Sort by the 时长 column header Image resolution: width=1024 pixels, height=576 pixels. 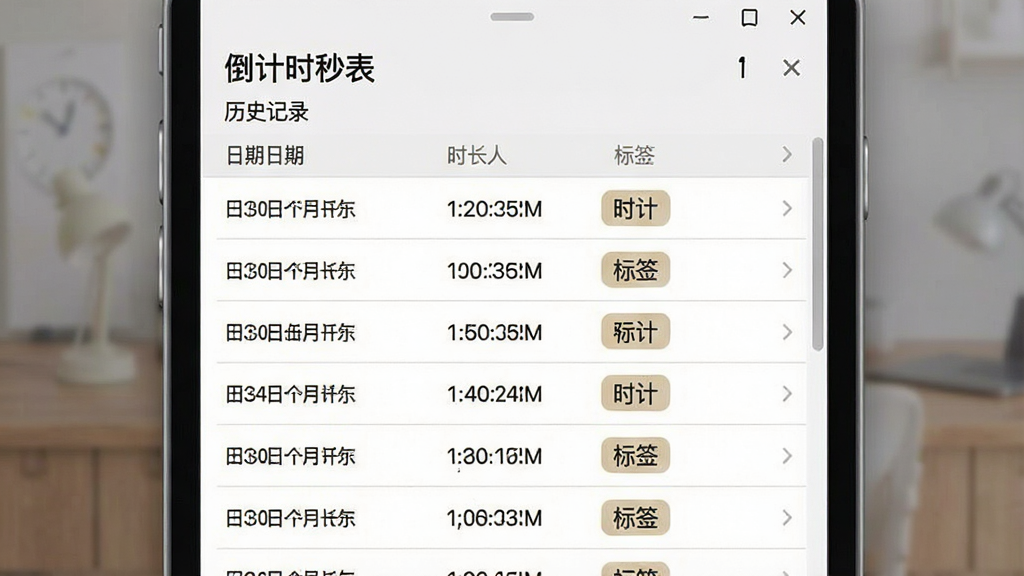pyautogui.click(x=476, y=155)
